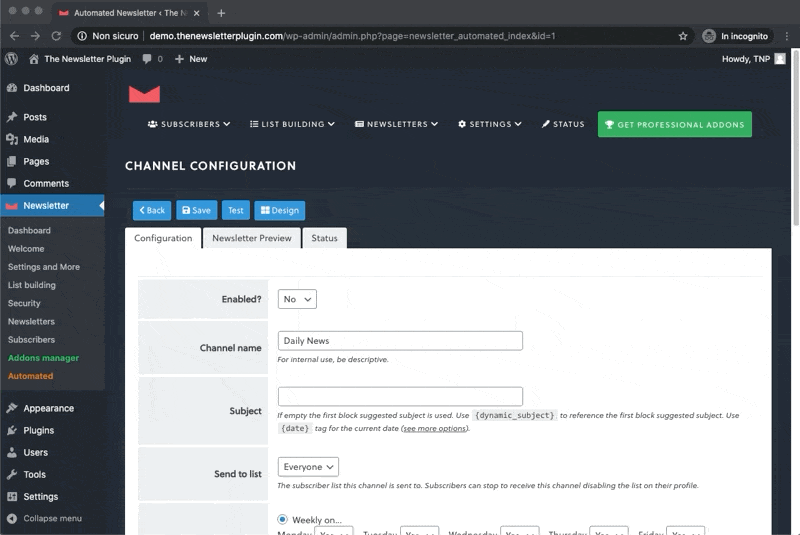Image resolution: width=800 pixels, height=535 pixels.
Task: Click the Collapse menu arrow icon
Action: click(x=12, y=518)
